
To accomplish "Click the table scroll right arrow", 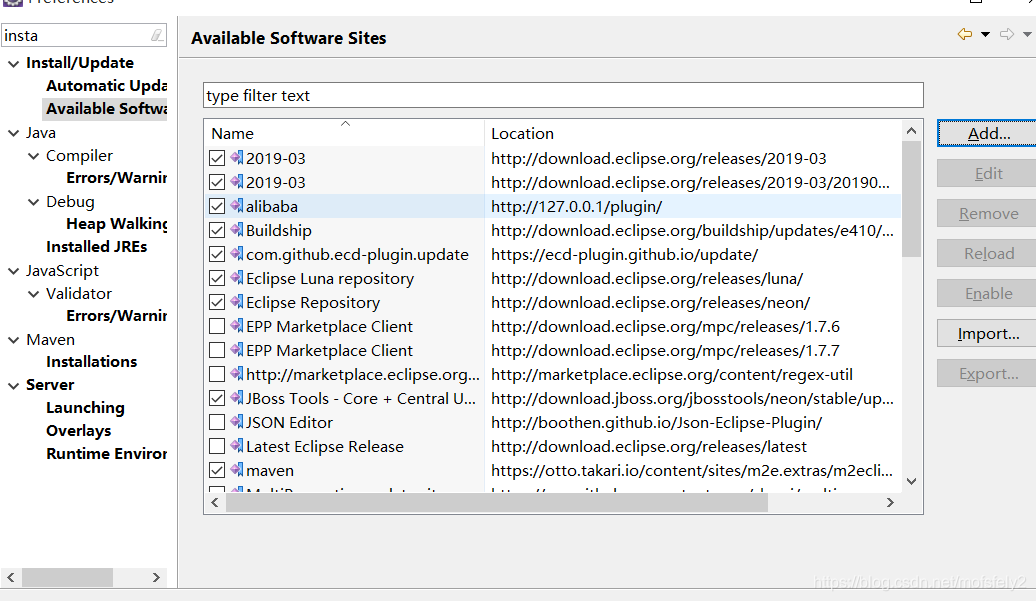I will (890, 503).
